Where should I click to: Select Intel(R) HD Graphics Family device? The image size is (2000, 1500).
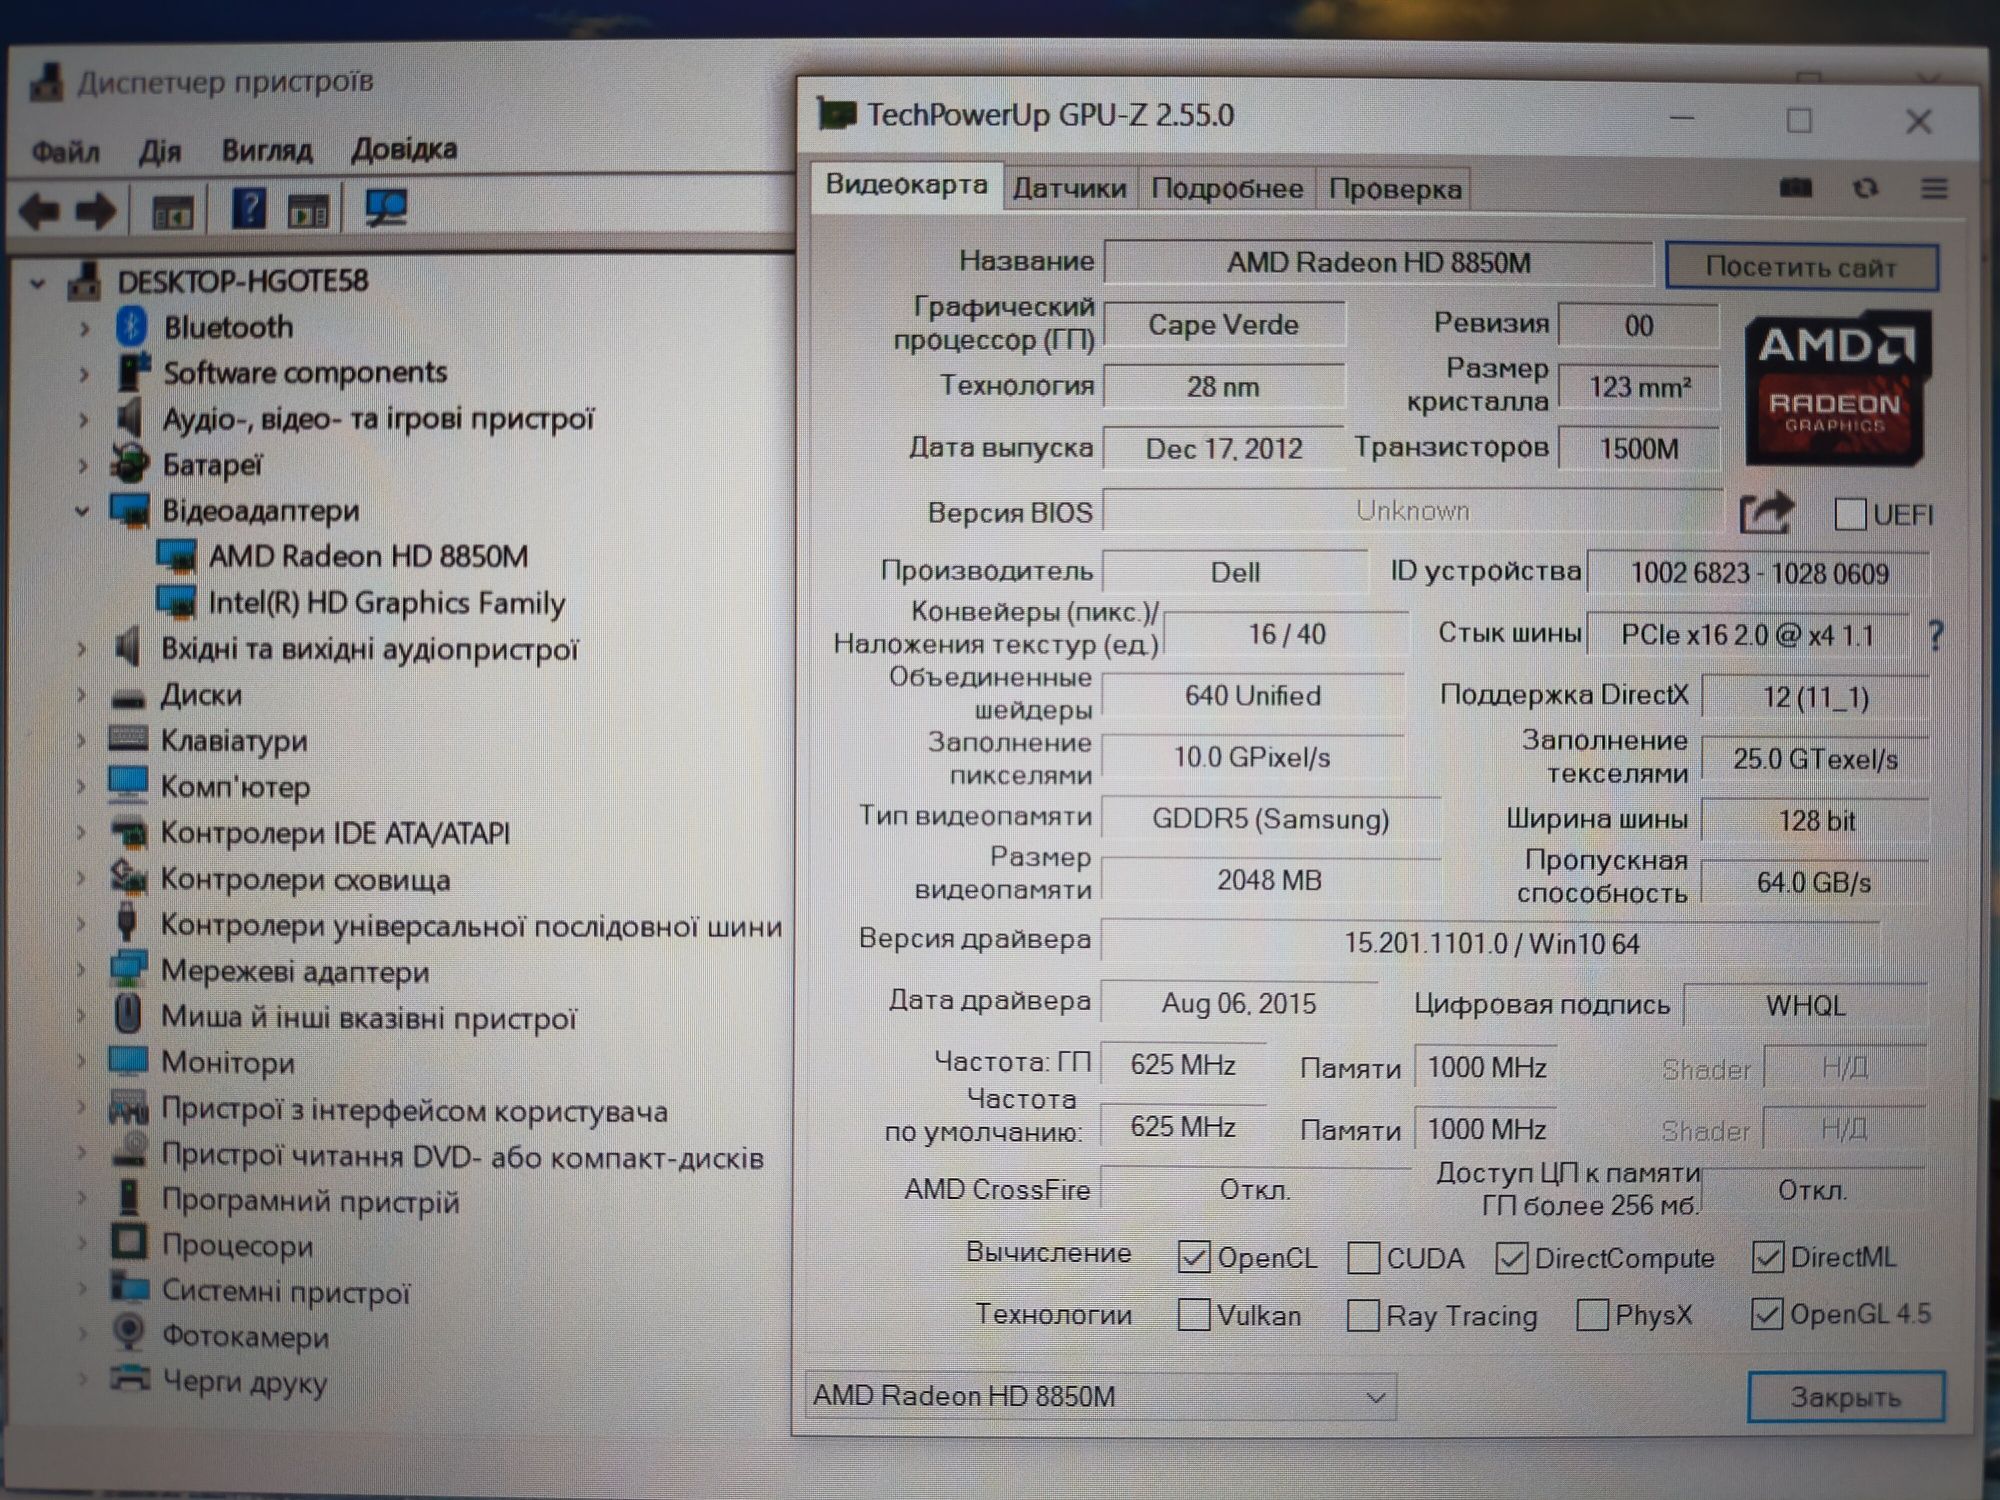(x=386, y=602)
